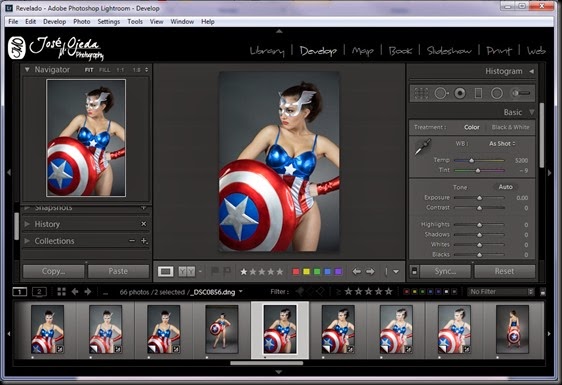Remove collection with minus icon

point(132,241)
